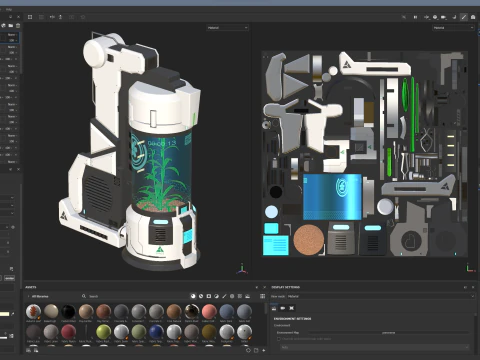Viewport: 480px width, 360px height.
Task: Click the cream color swatch in left panel
Action: [x=5, y=314]
